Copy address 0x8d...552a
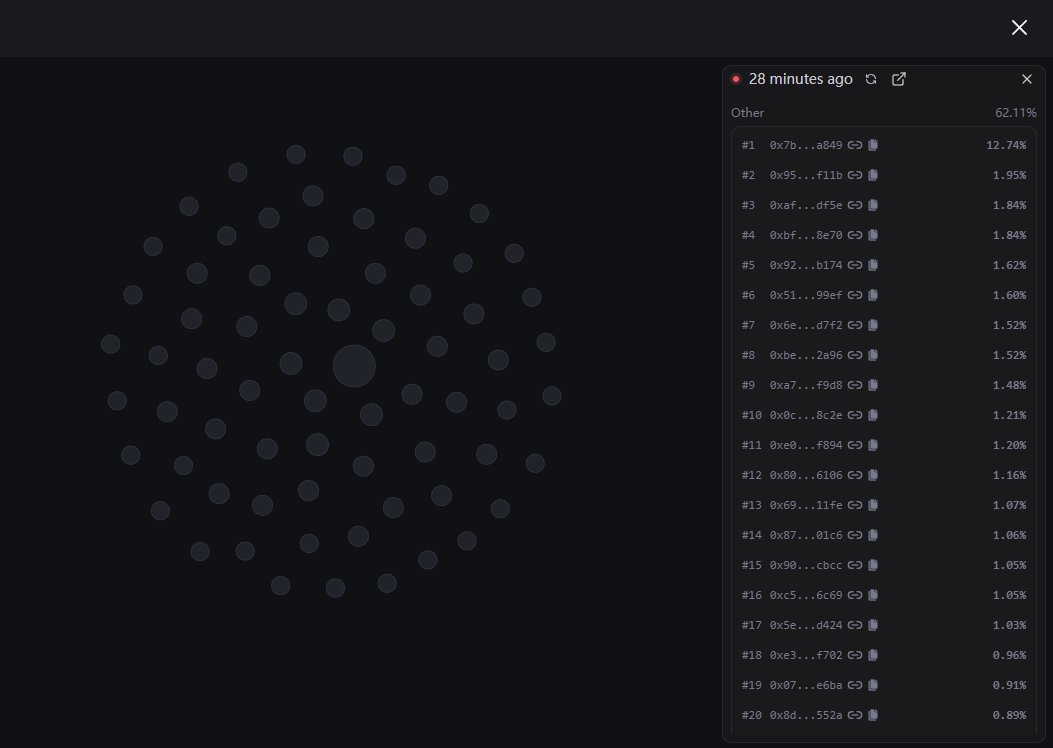1053x748 pixels. click(x=873, y=715)
